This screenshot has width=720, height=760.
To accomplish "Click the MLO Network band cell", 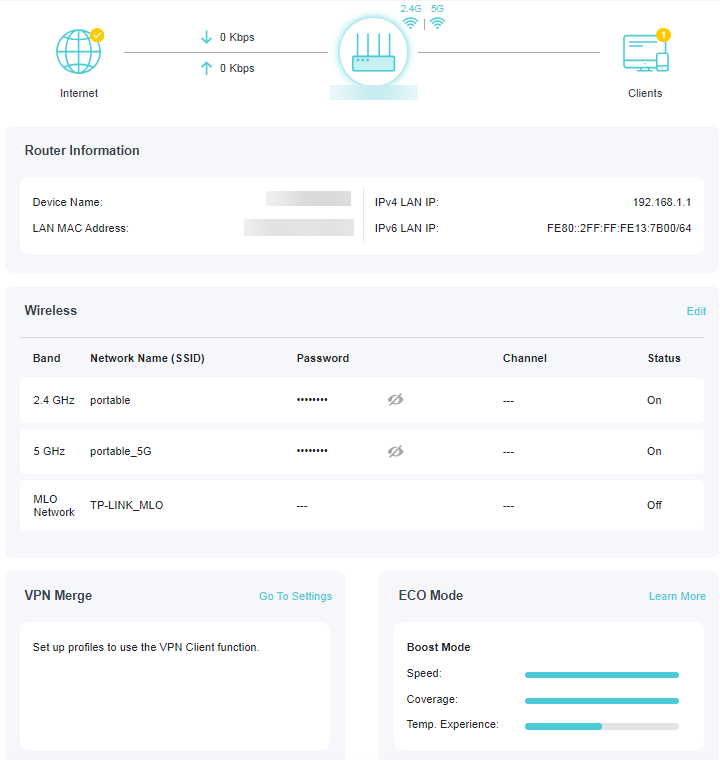I will click(x=54, y=506).
